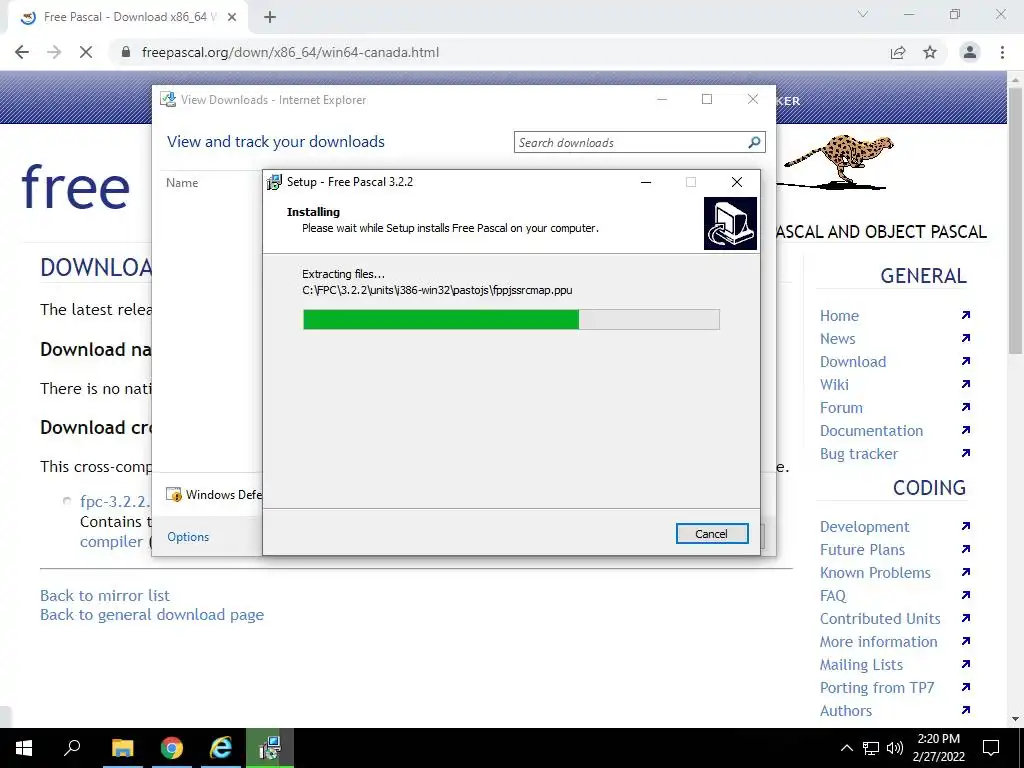
Task: Open Contributed Units link
Action: [880, 618]
